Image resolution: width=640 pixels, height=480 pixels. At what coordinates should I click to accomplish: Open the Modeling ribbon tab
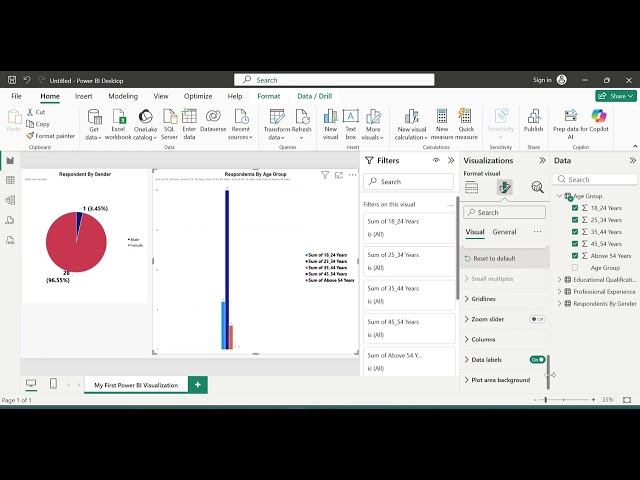[x=123, y=96]
